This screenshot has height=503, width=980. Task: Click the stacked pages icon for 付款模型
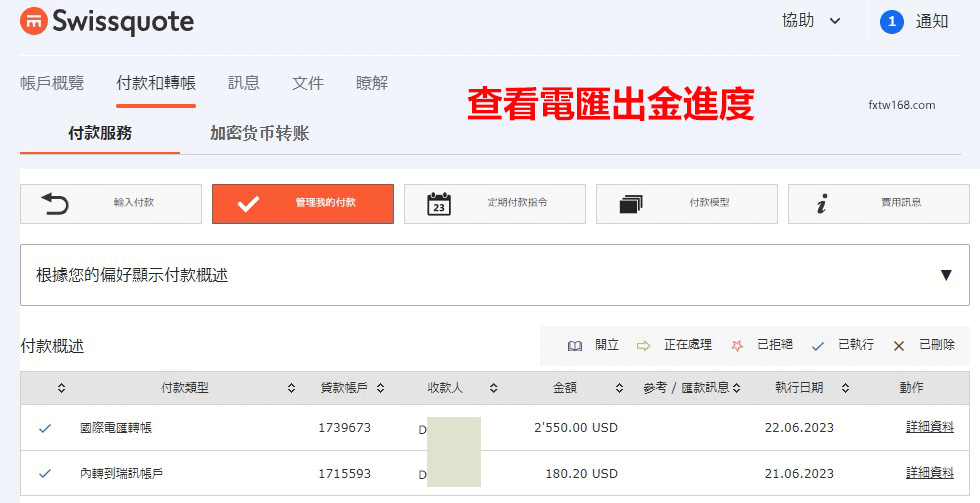pyautogui.click(x=631, y=203)
